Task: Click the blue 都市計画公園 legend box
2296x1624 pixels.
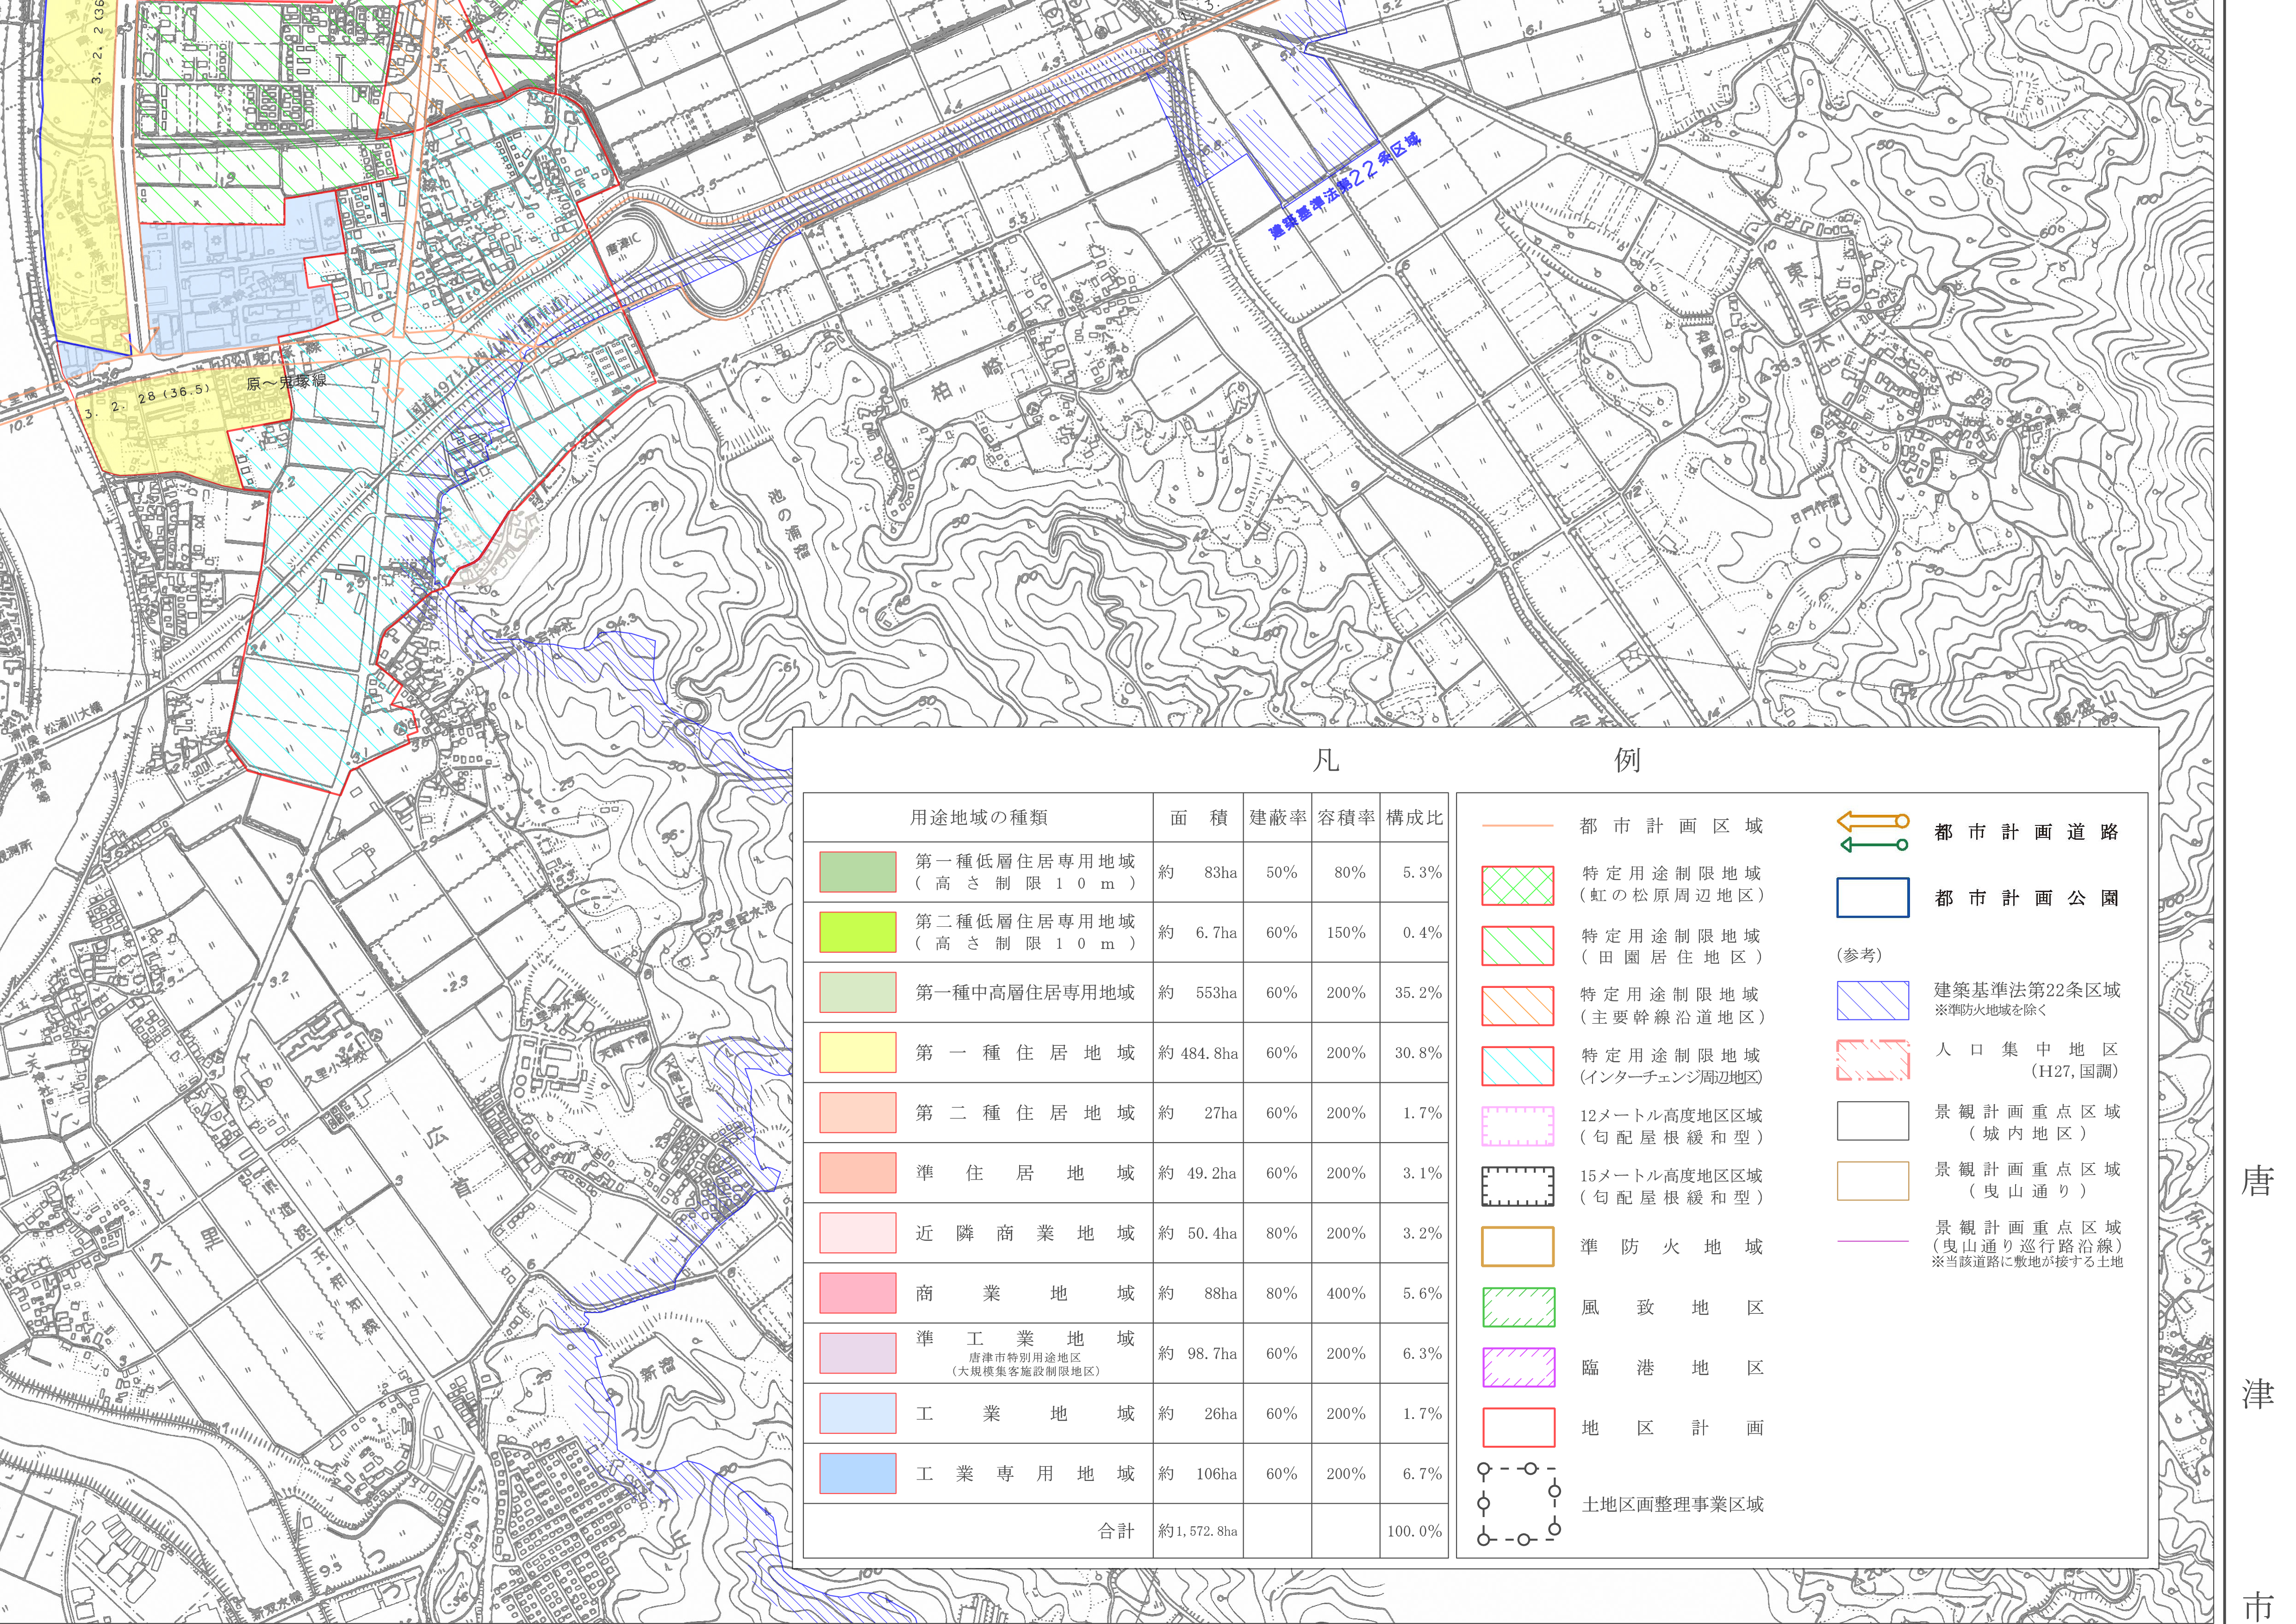Action: [x=1872, y=897]
